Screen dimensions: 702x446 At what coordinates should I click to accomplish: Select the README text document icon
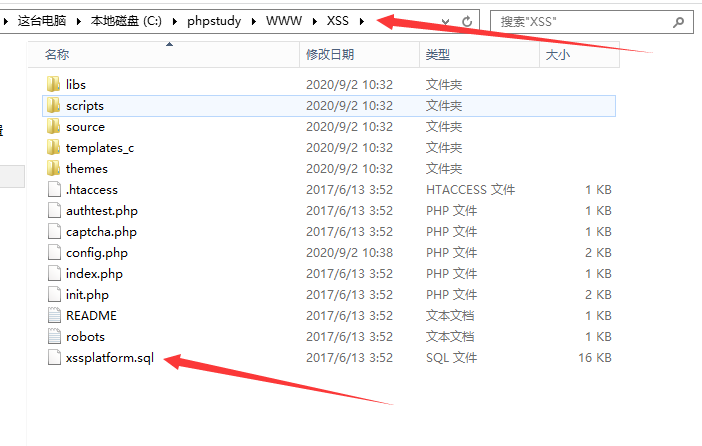pos(54,316)
